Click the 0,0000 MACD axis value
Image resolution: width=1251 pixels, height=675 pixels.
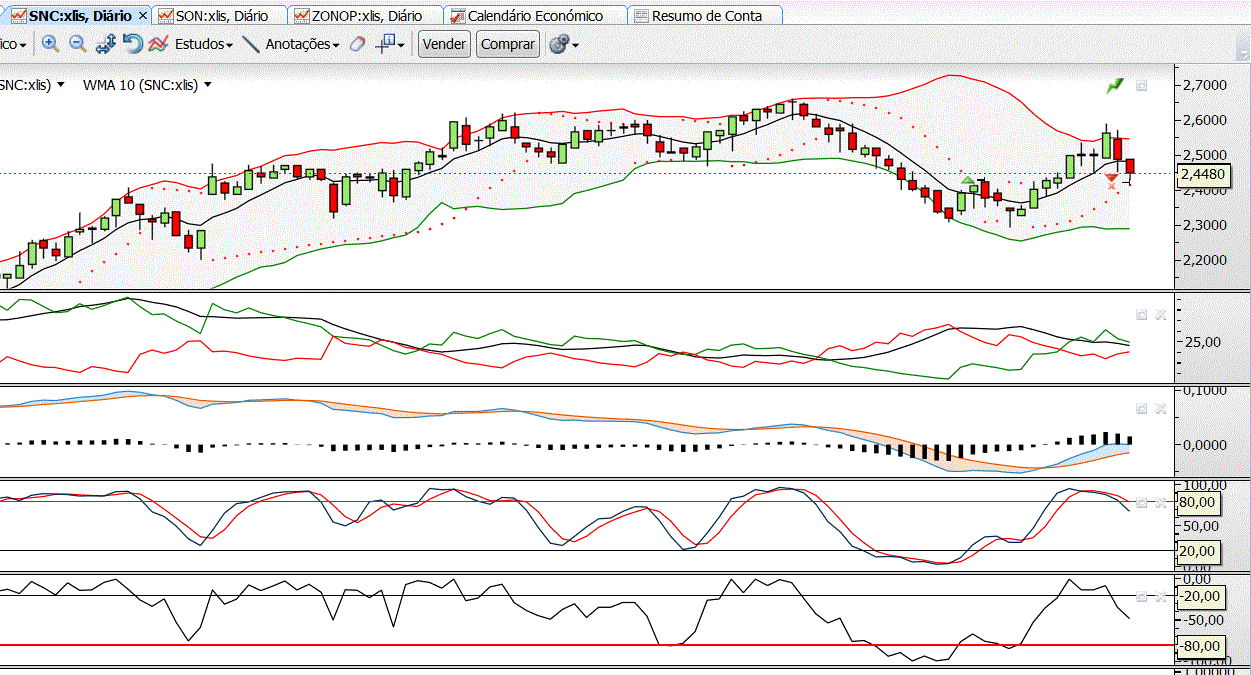1204,444
